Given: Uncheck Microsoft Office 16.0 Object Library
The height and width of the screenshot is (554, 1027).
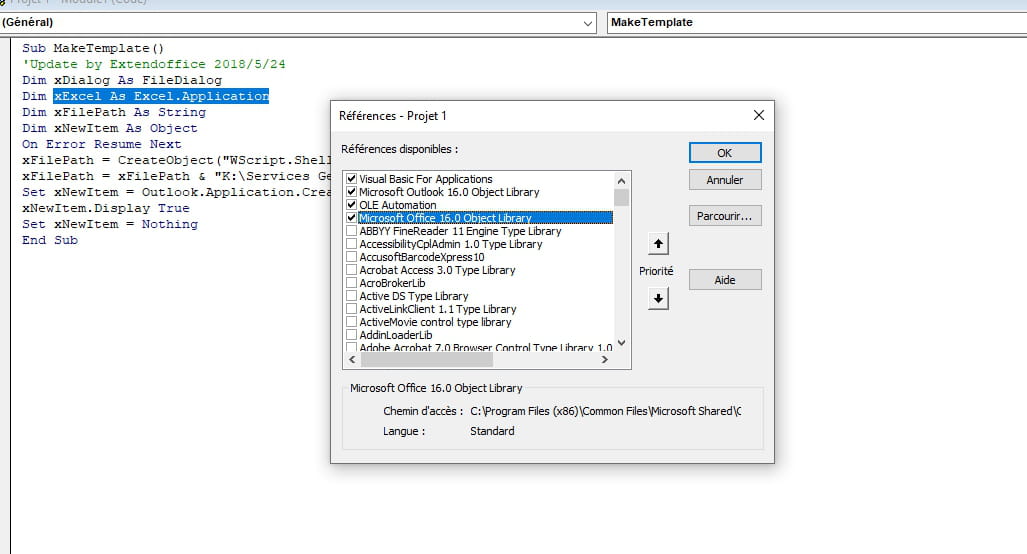Looking at the screenshot, I should click(x=352, y=217).
